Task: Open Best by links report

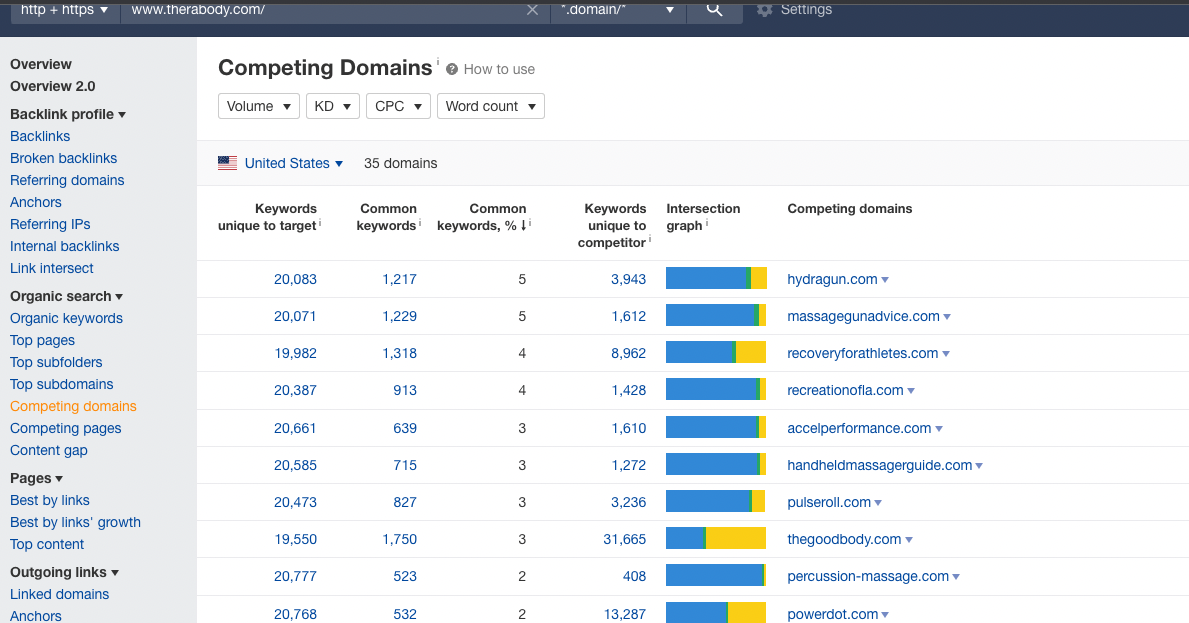Action: (x=49, y=500)
